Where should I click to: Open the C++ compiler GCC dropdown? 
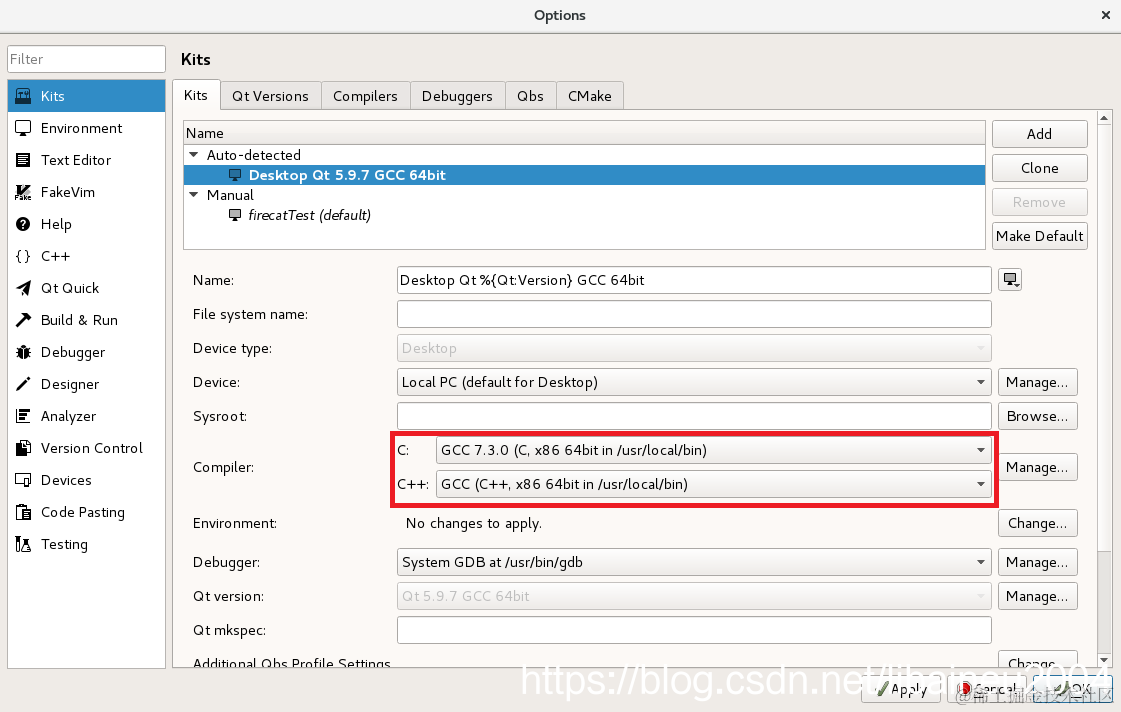(x=713, y=484)
